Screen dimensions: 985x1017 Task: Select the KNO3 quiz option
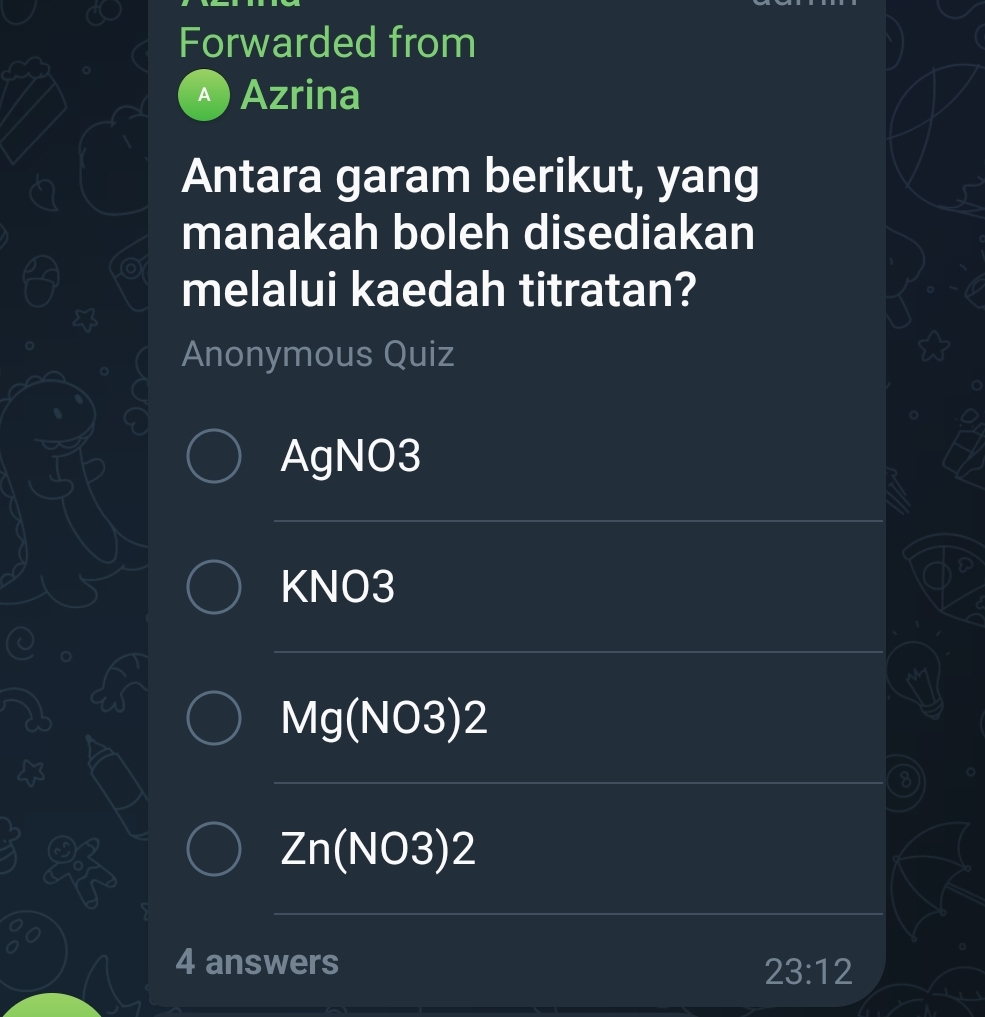point(338,587)
